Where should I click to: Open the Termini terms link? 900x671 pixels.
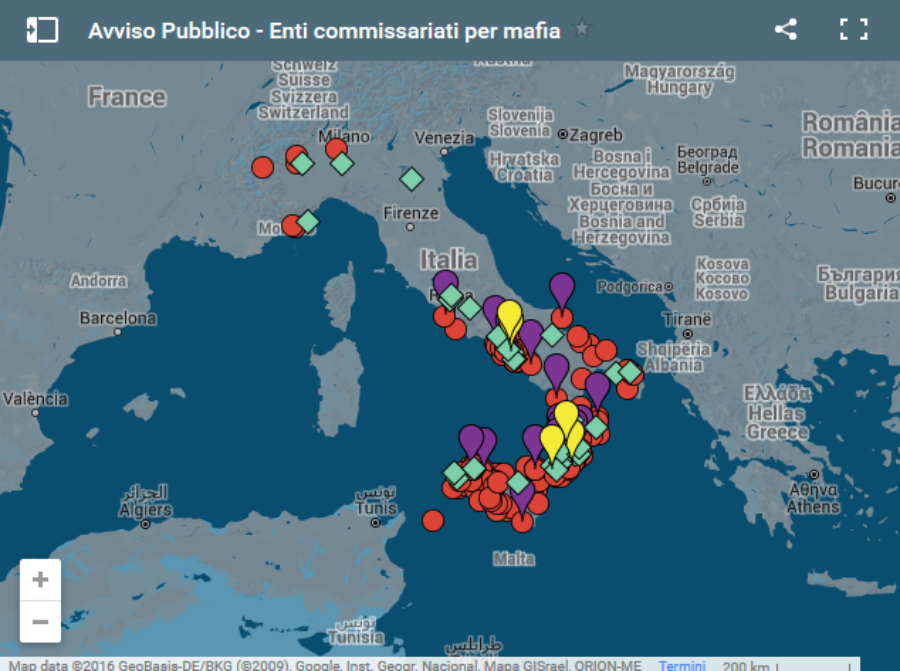pos(682,665)
